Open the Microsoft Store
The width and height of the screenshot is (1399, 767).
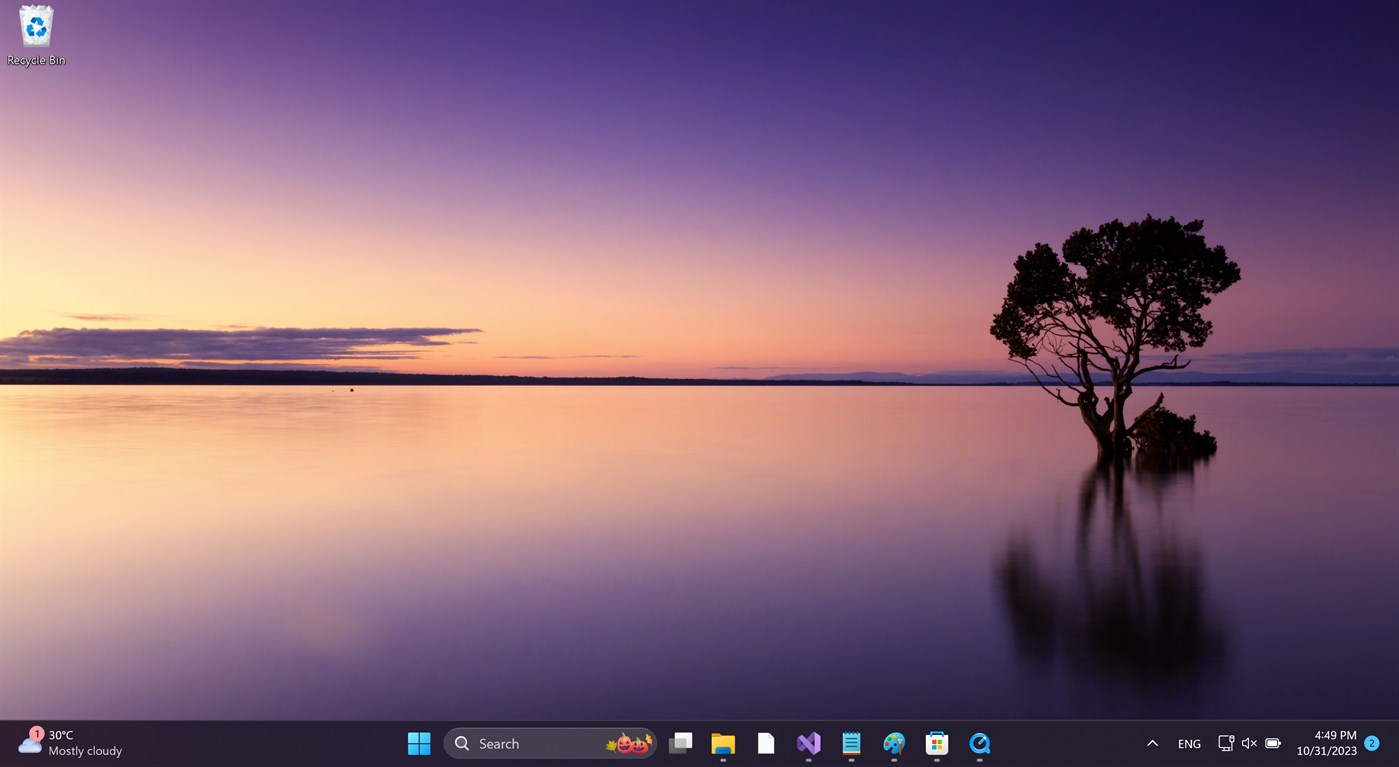[x=936, y=743]
